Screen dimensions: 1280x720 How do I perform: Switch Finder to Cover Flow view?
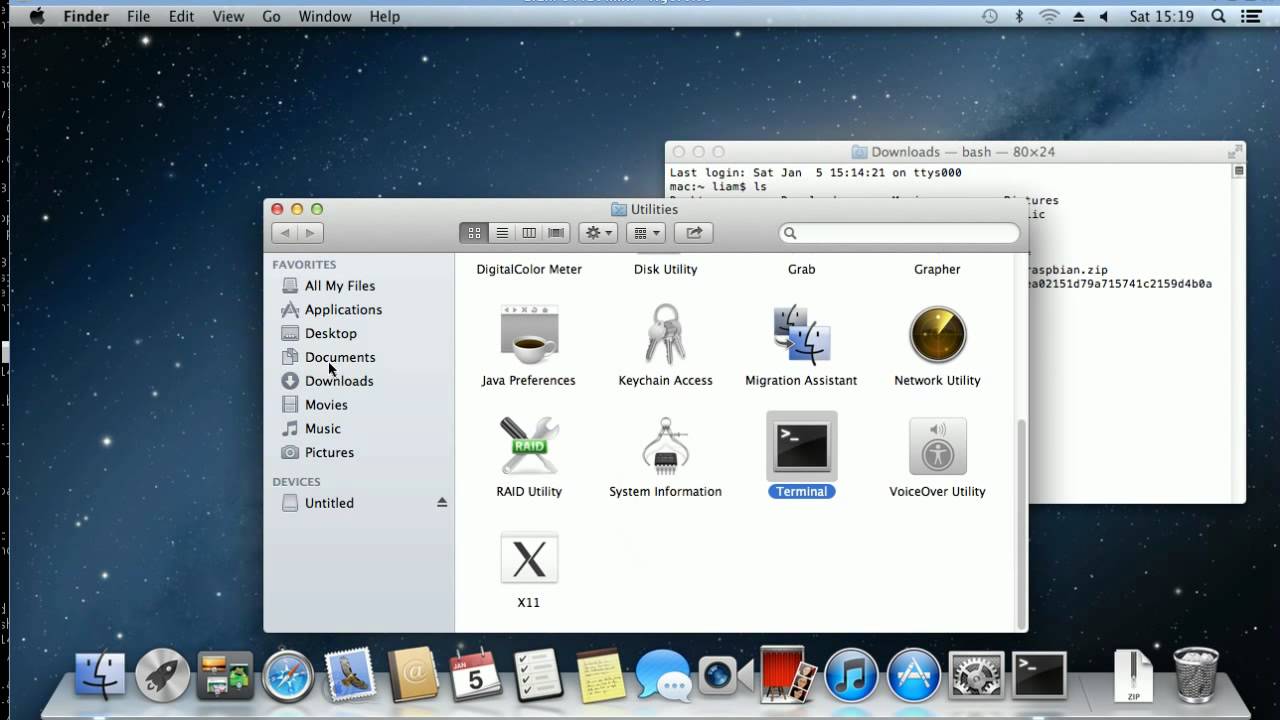[x=557, y=233]
